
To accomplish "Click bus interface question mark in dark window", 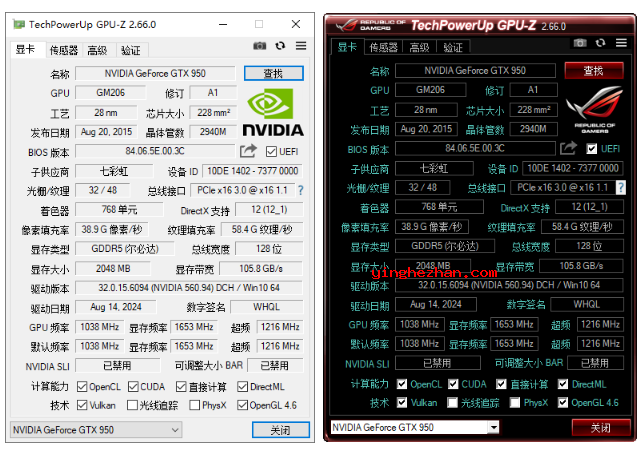I will [621, 187].
